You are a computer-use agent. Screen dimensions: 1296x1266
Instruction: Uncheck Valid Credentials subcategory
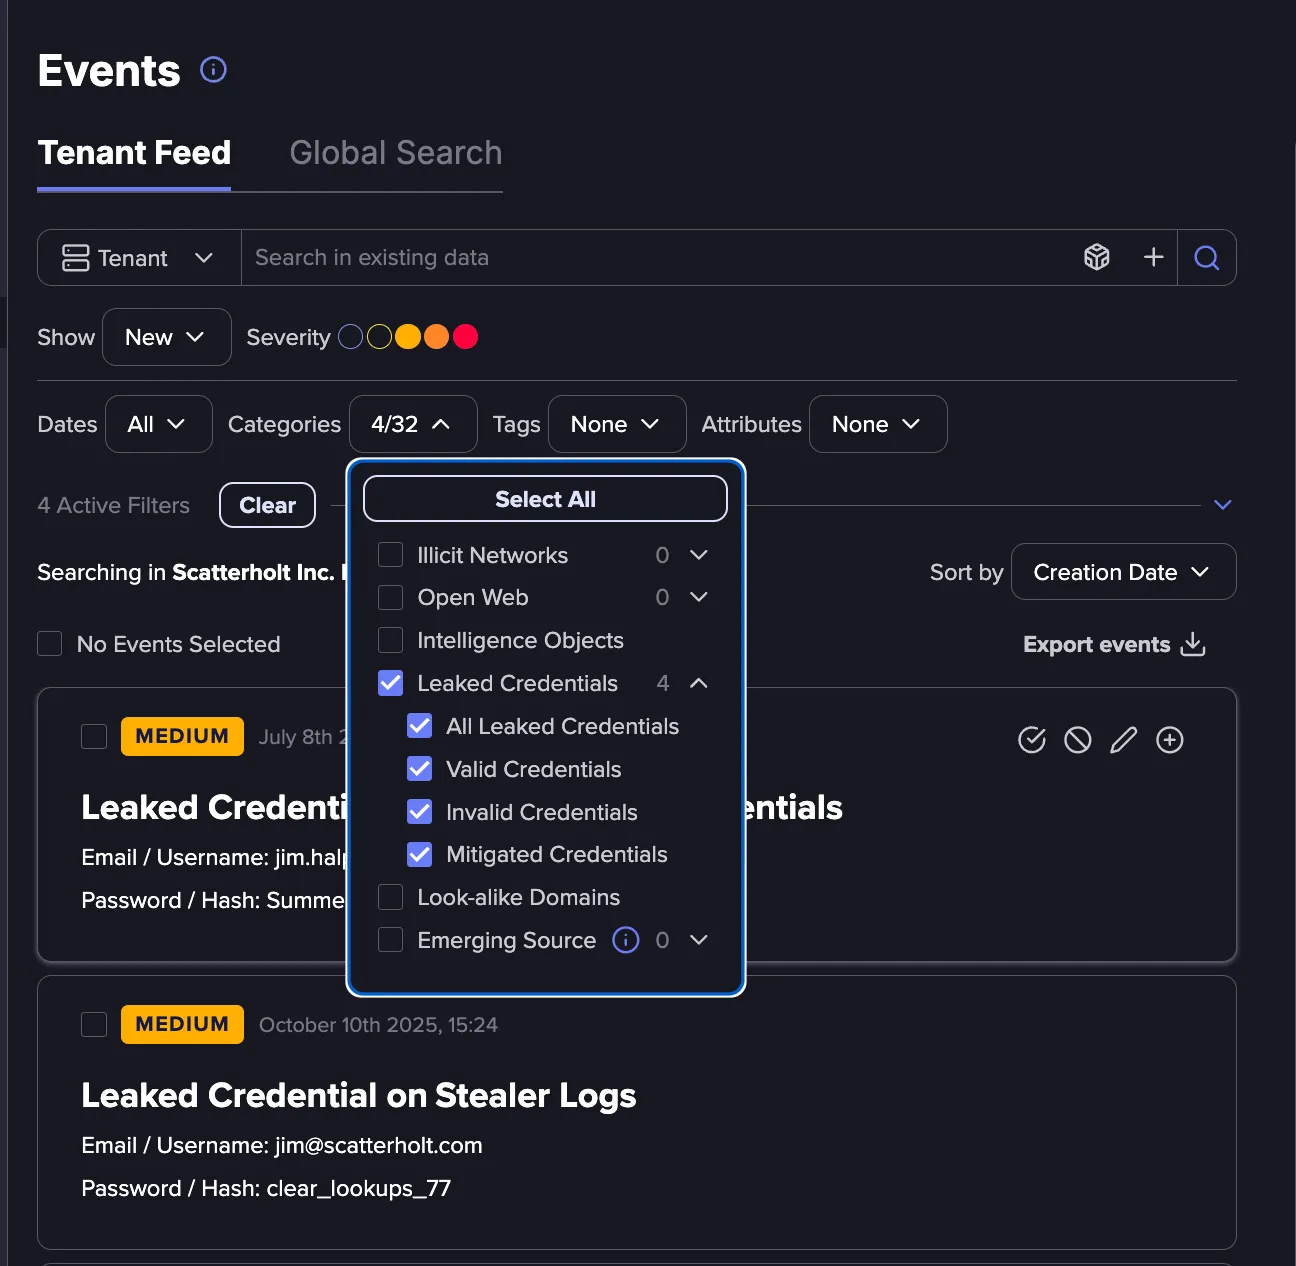point(420,769)
